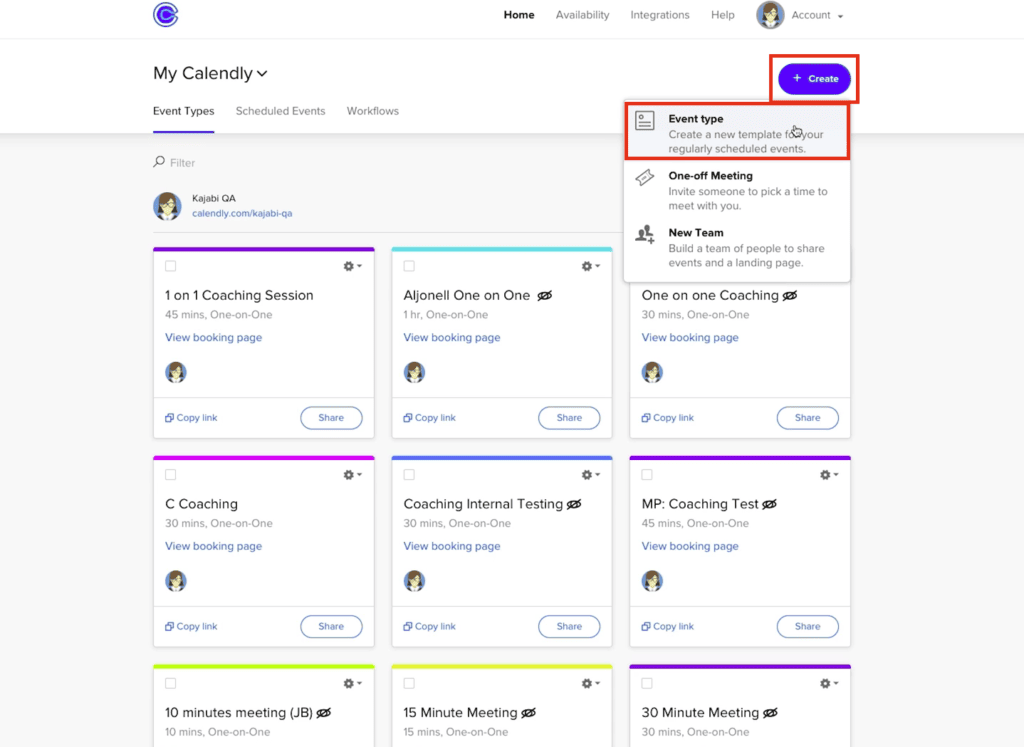Screen dimensions: 1024x747
Task: Switch to the Workflows tab
Action: (372, 111)
